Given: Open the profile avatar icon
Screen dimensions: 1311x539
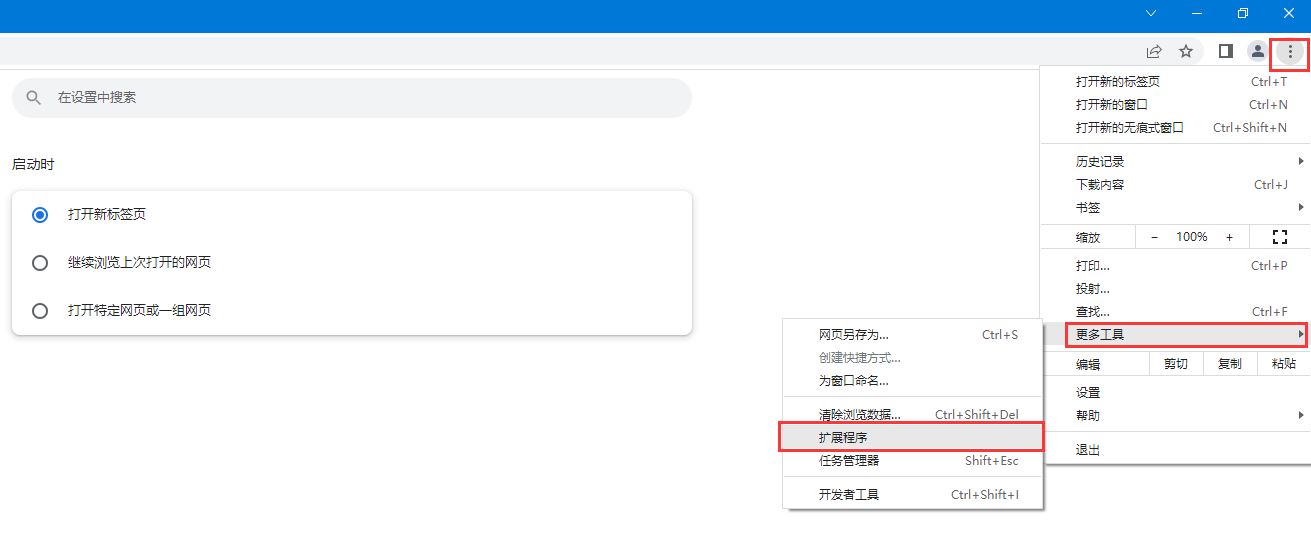Looking at the screenshot, I should [1258, 51].
